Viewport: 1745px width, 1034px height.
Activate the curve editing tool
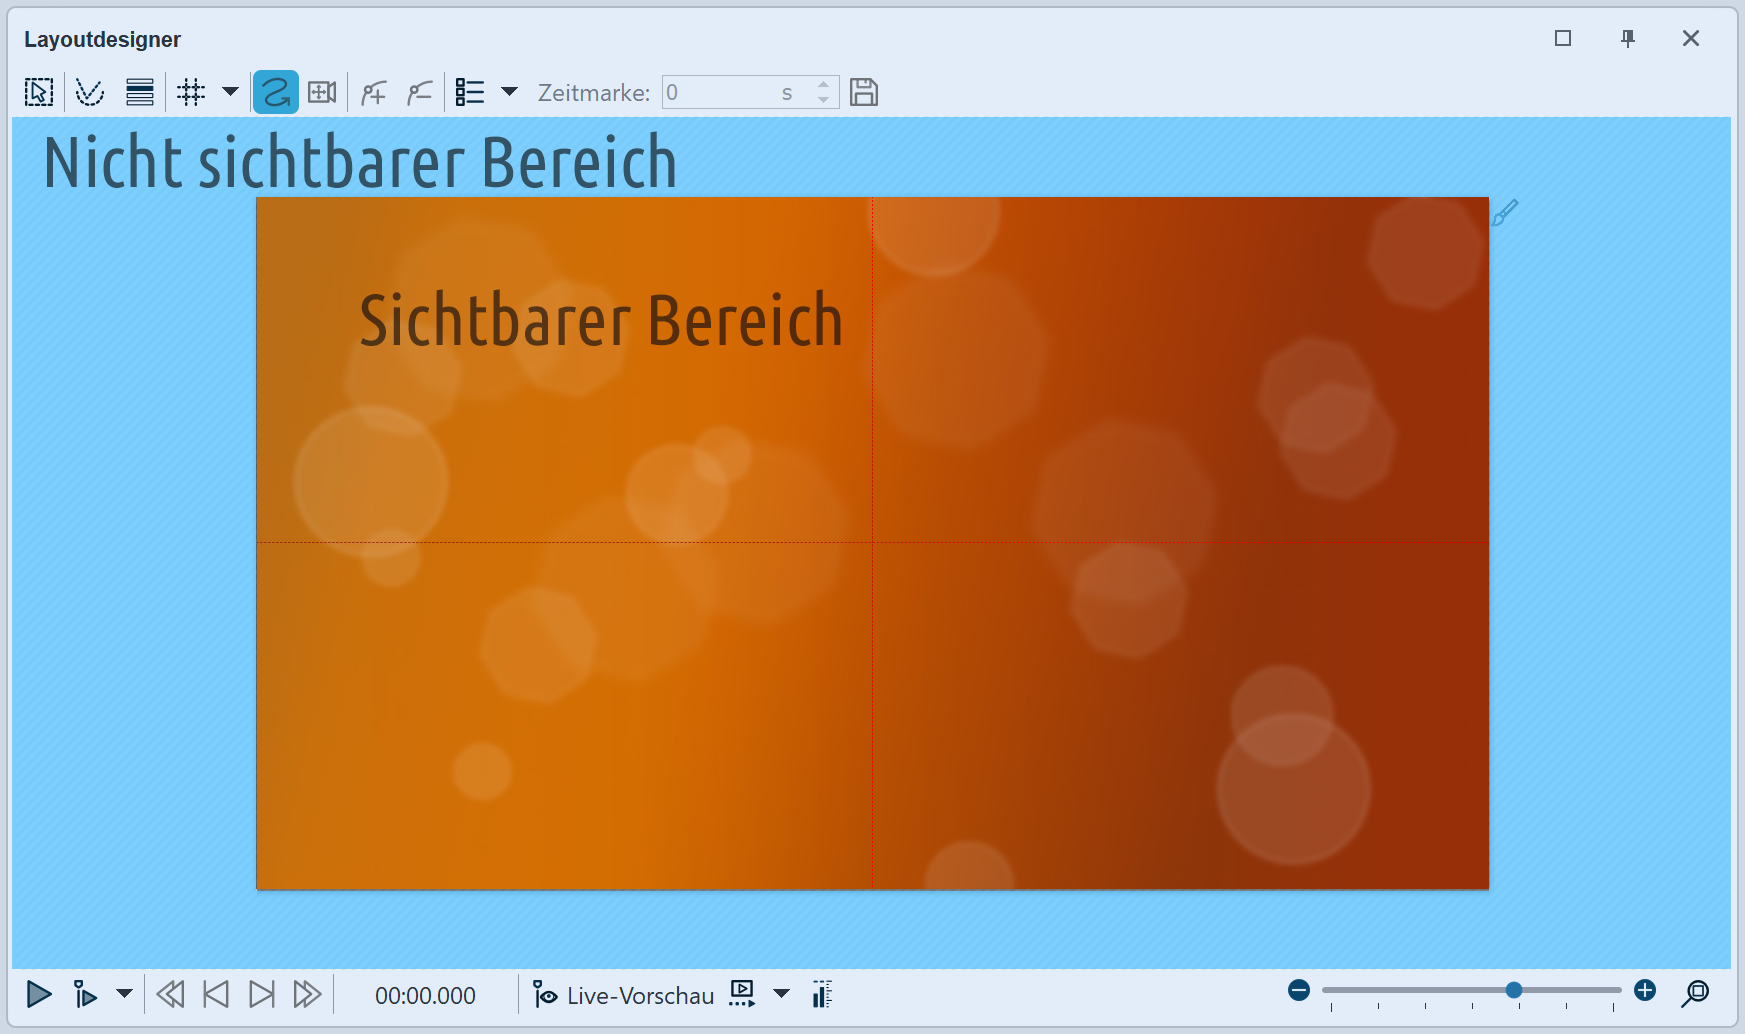click(89, 92)
